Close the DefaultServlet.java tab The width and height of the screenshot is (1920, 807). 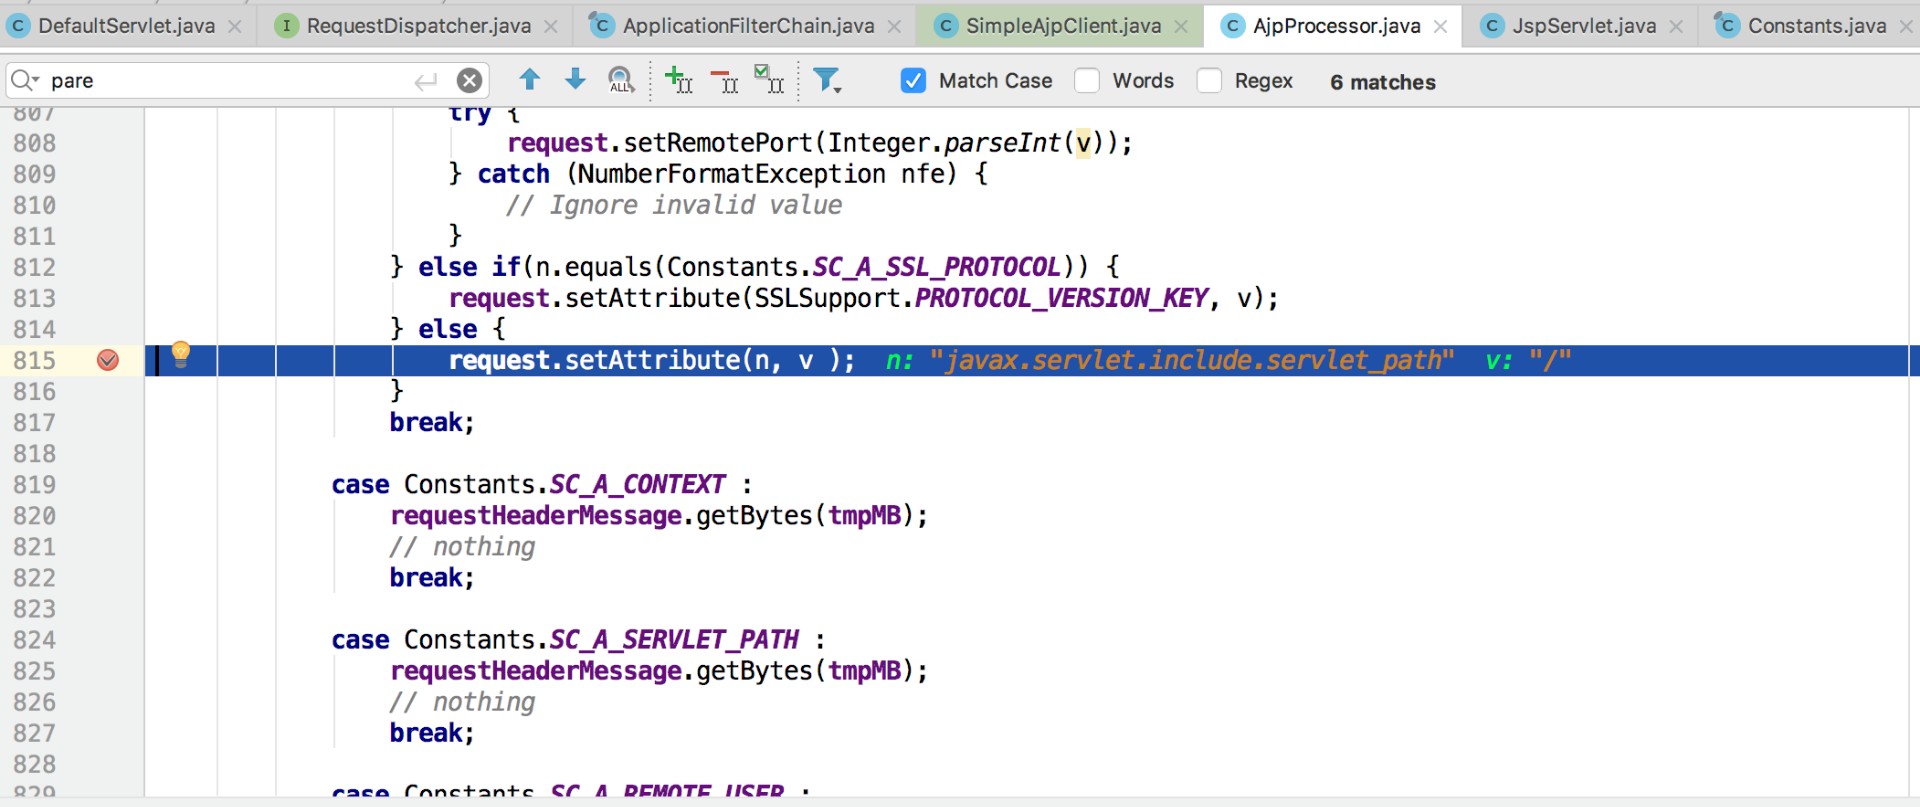tap(235, 27)
